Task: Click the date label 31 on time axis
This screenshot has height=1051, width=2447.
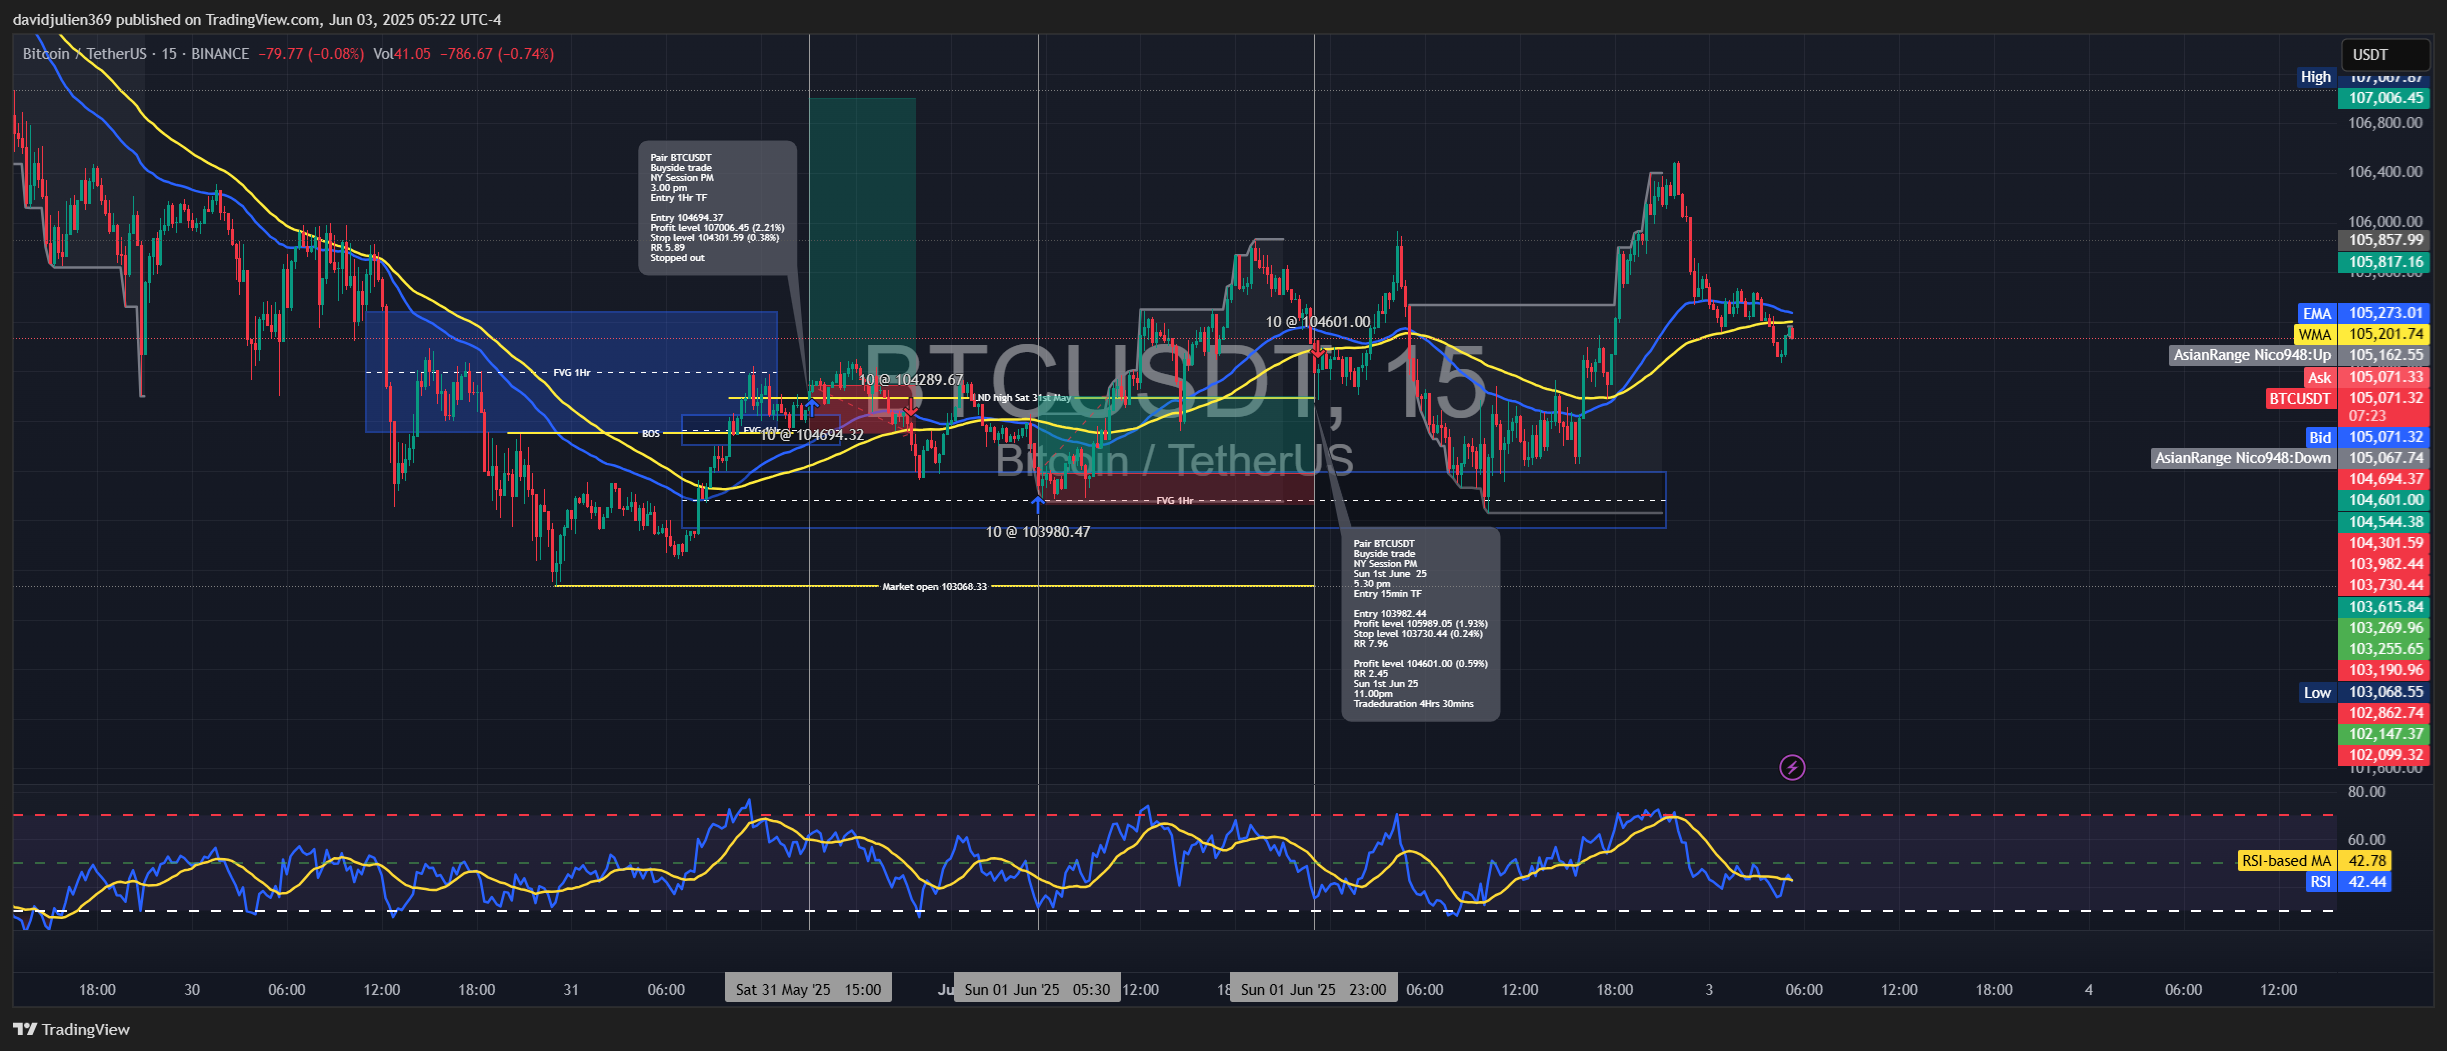Action: tap(571, 990)
